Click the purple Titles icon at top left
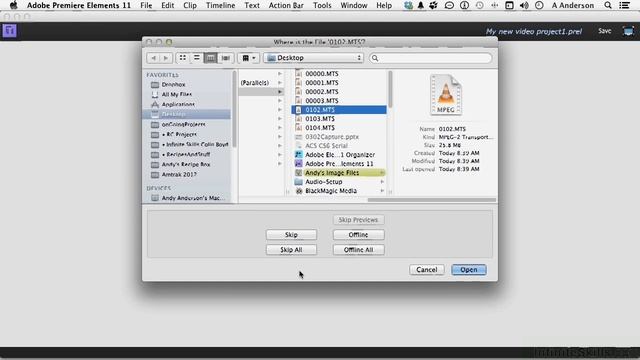The width and height of the screenshot is (640, 360). (x=9, y=31)
